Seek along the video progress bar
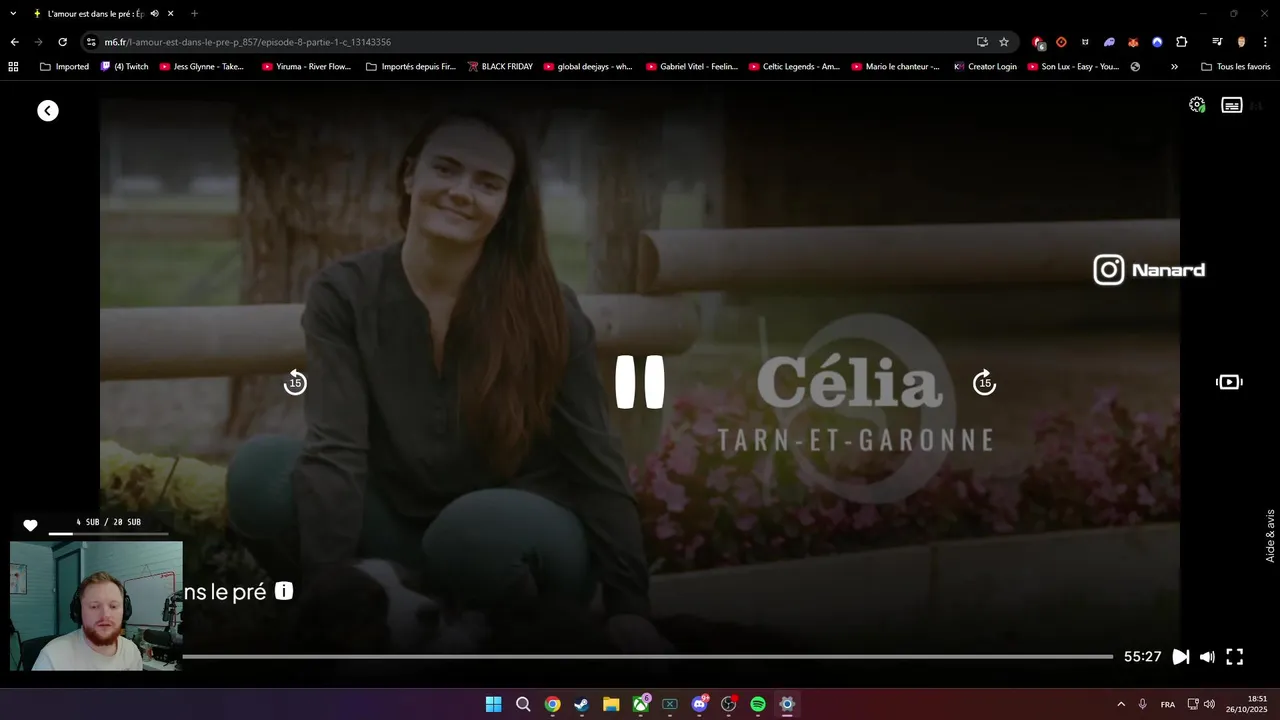 (647, 657)
